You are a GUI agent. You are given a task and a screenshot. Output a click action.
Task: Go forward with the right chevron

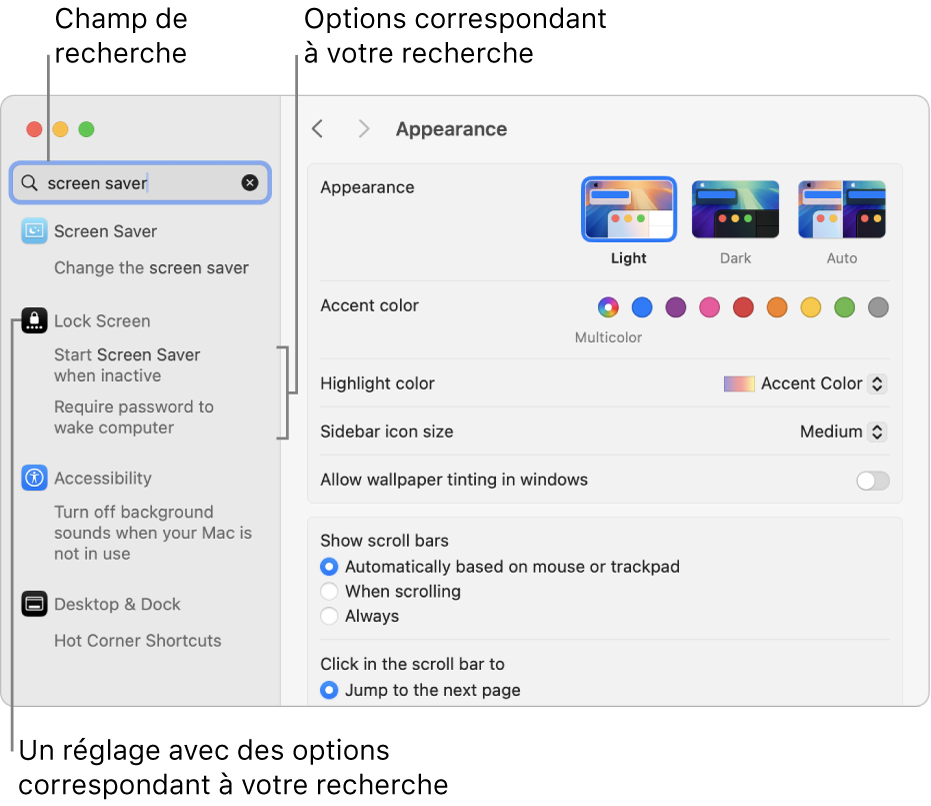pos(364,129)
